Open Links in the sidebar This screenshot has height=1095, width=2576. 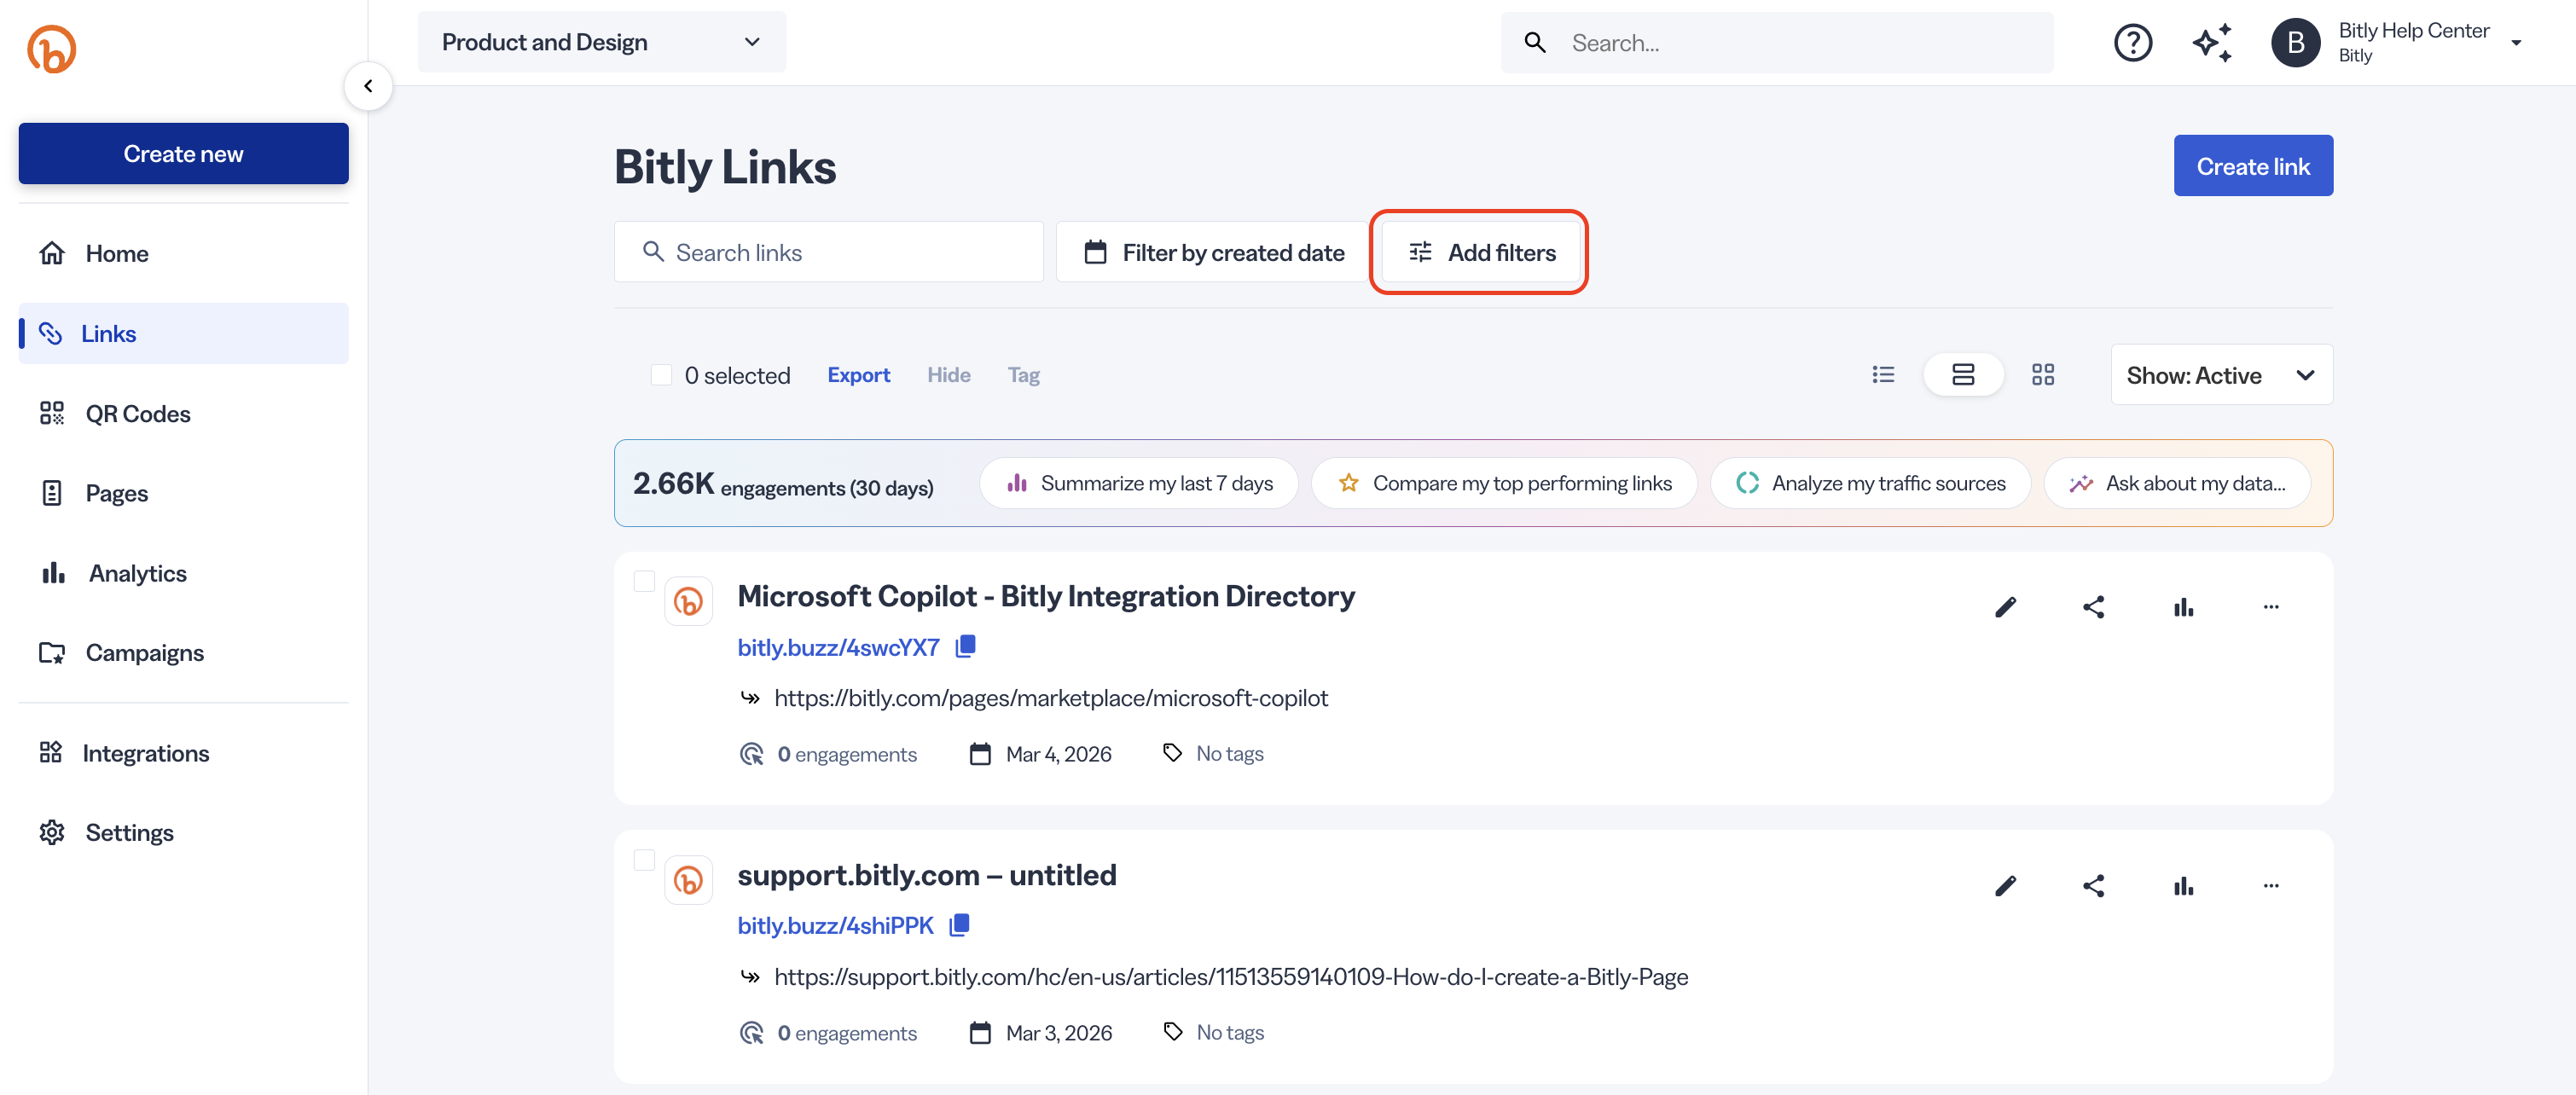pos(184,334)
